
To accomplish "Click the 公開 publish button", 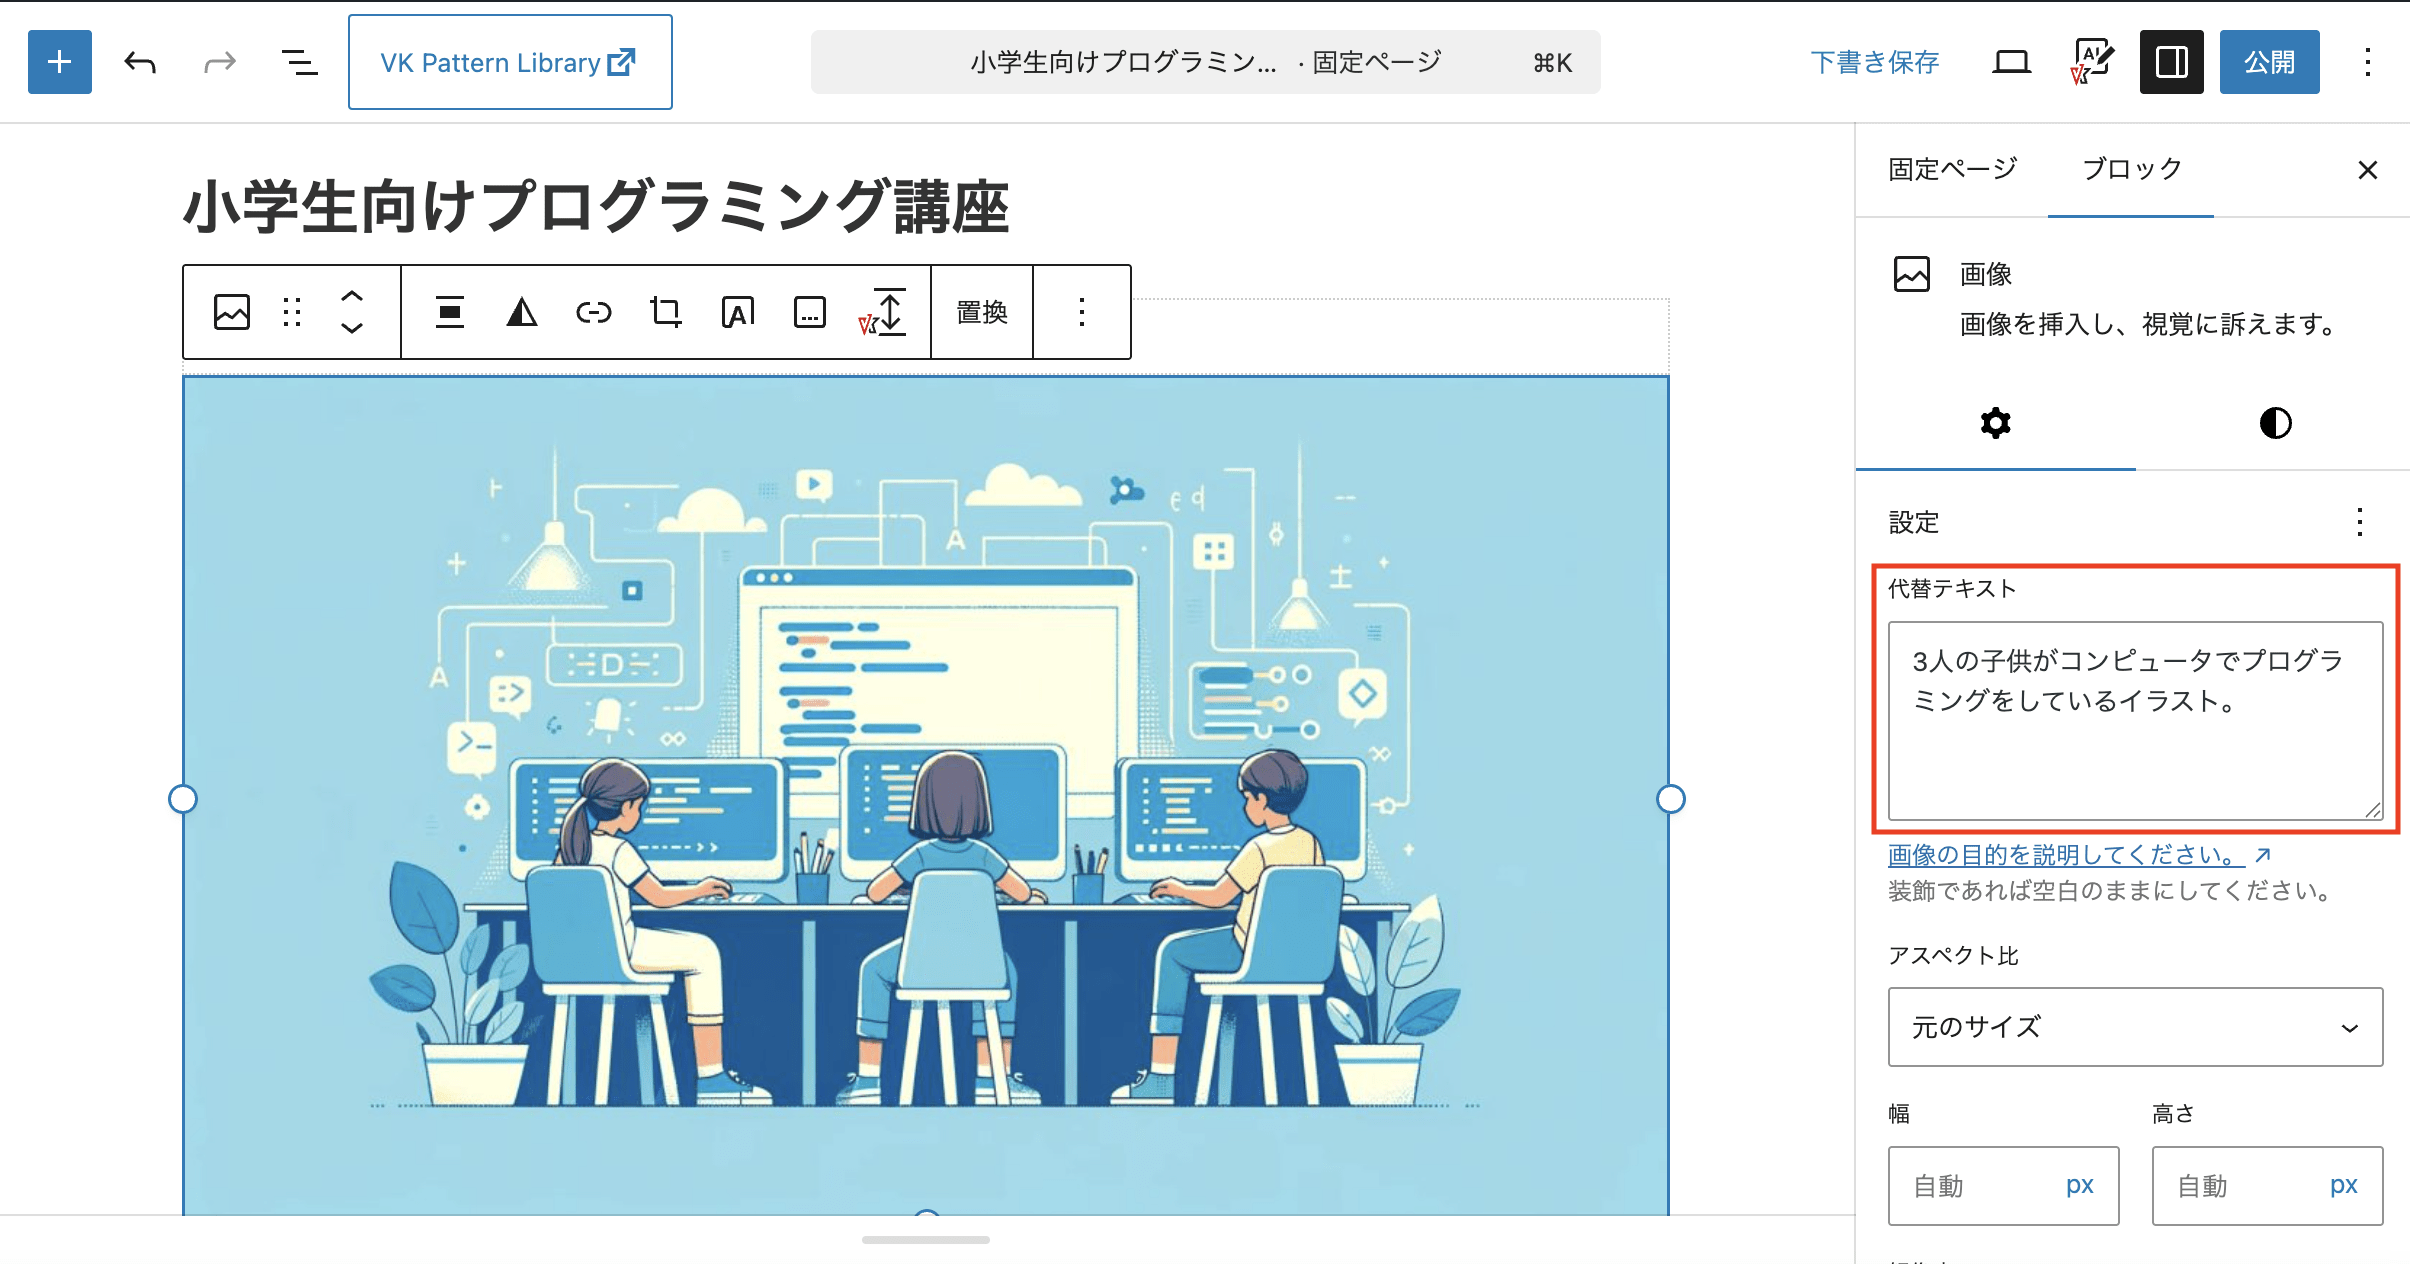I will pos(2269,62).
